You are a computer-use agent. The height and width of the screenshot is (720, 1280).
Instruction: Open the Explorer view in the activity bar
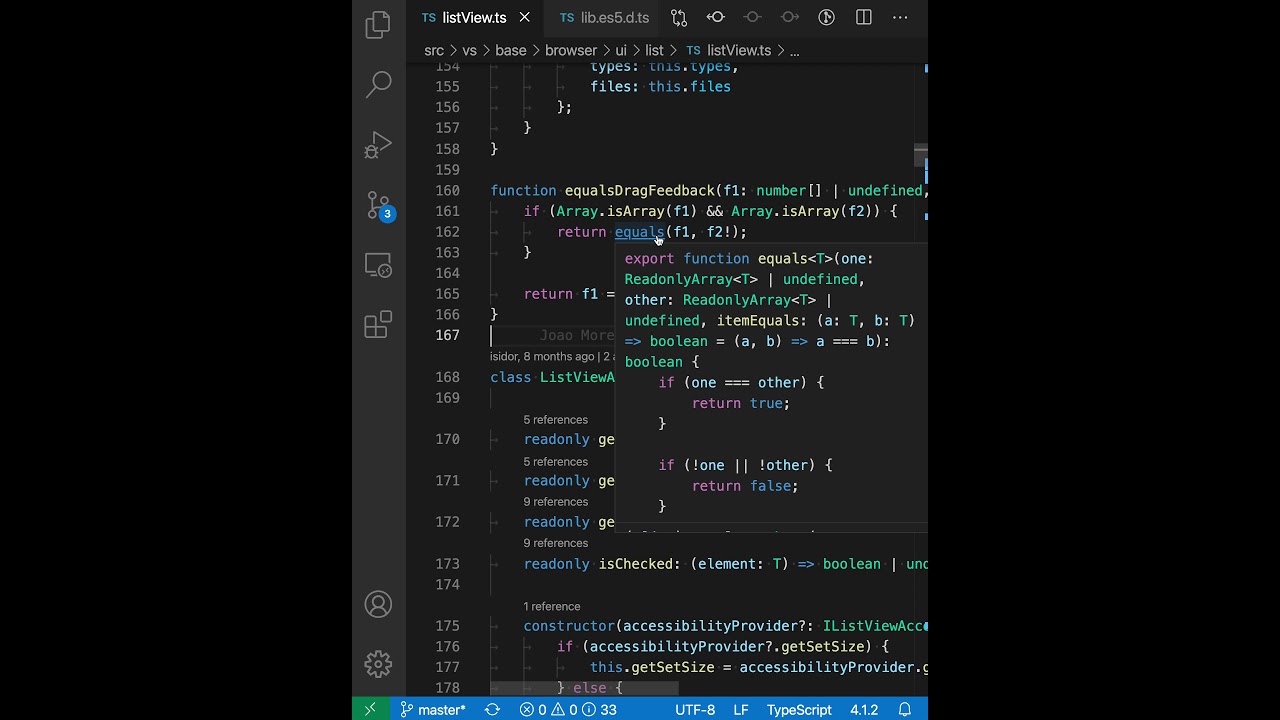click(x=378, y=25)
